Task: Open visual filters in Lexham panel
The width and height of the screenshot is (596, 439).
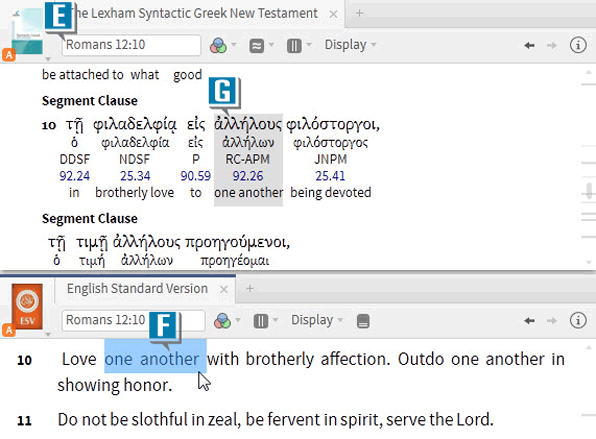Action: coord(218,46)
